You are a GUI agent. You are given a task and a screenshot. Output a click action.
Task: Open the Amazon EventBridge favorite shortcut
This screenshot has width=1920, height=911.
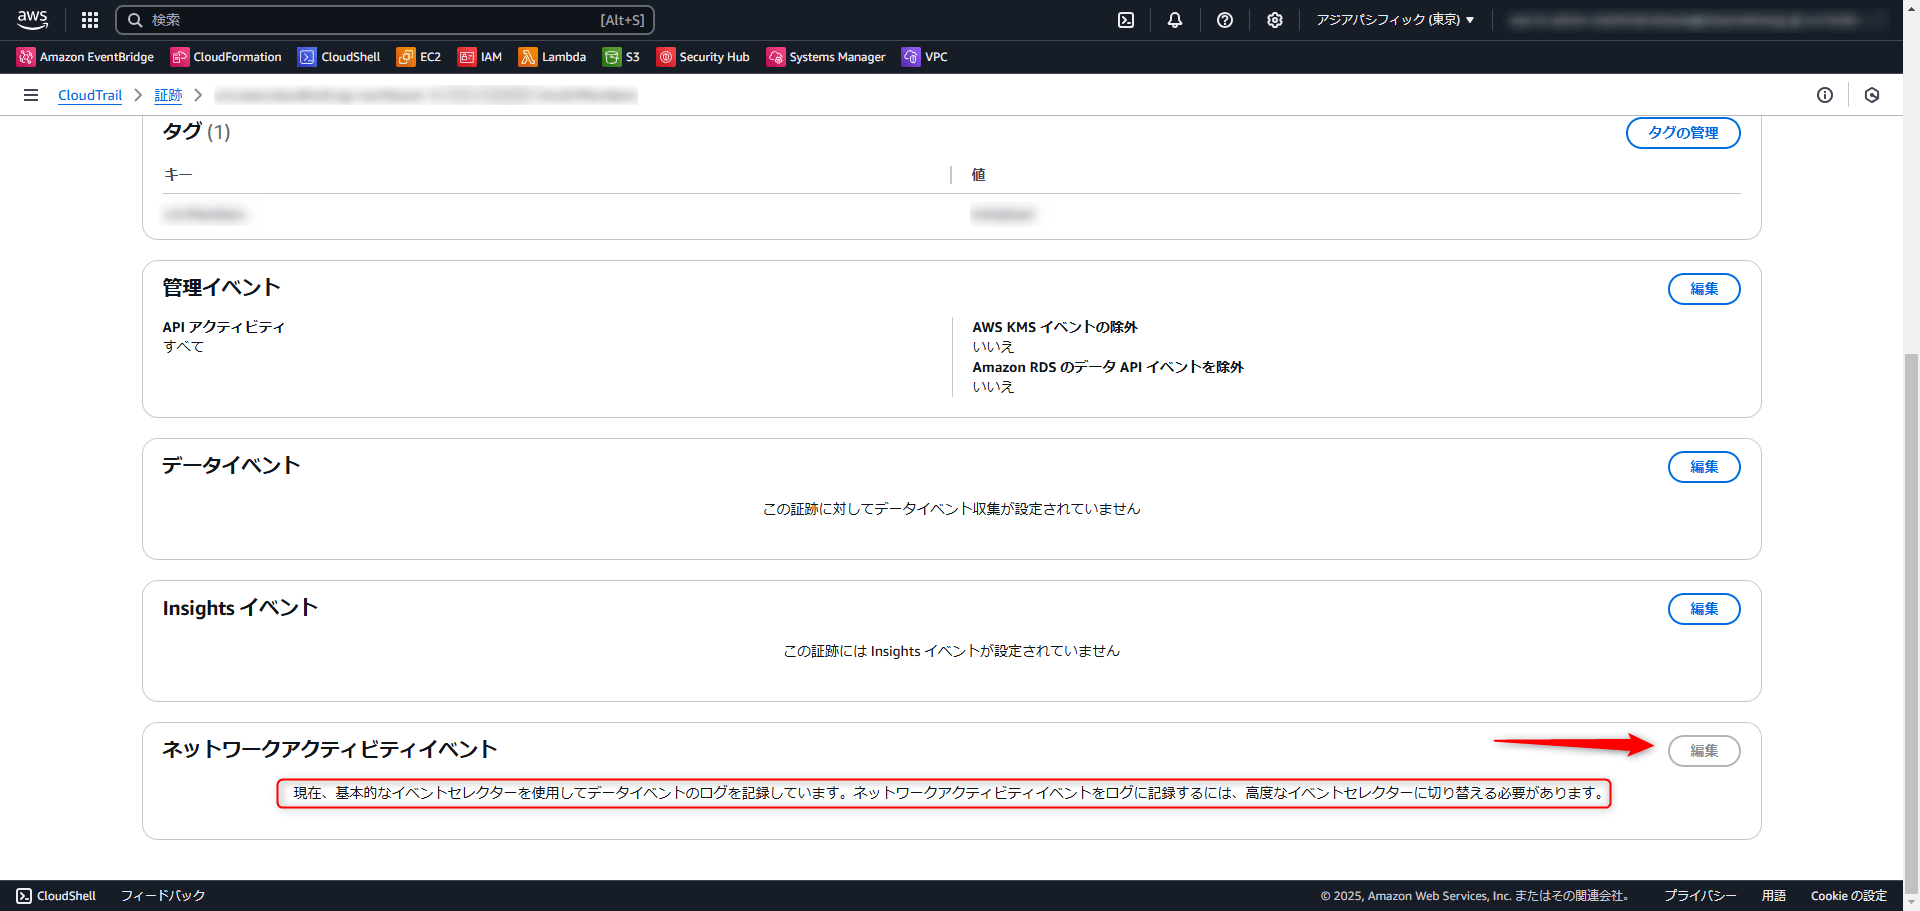click(86, 57)
